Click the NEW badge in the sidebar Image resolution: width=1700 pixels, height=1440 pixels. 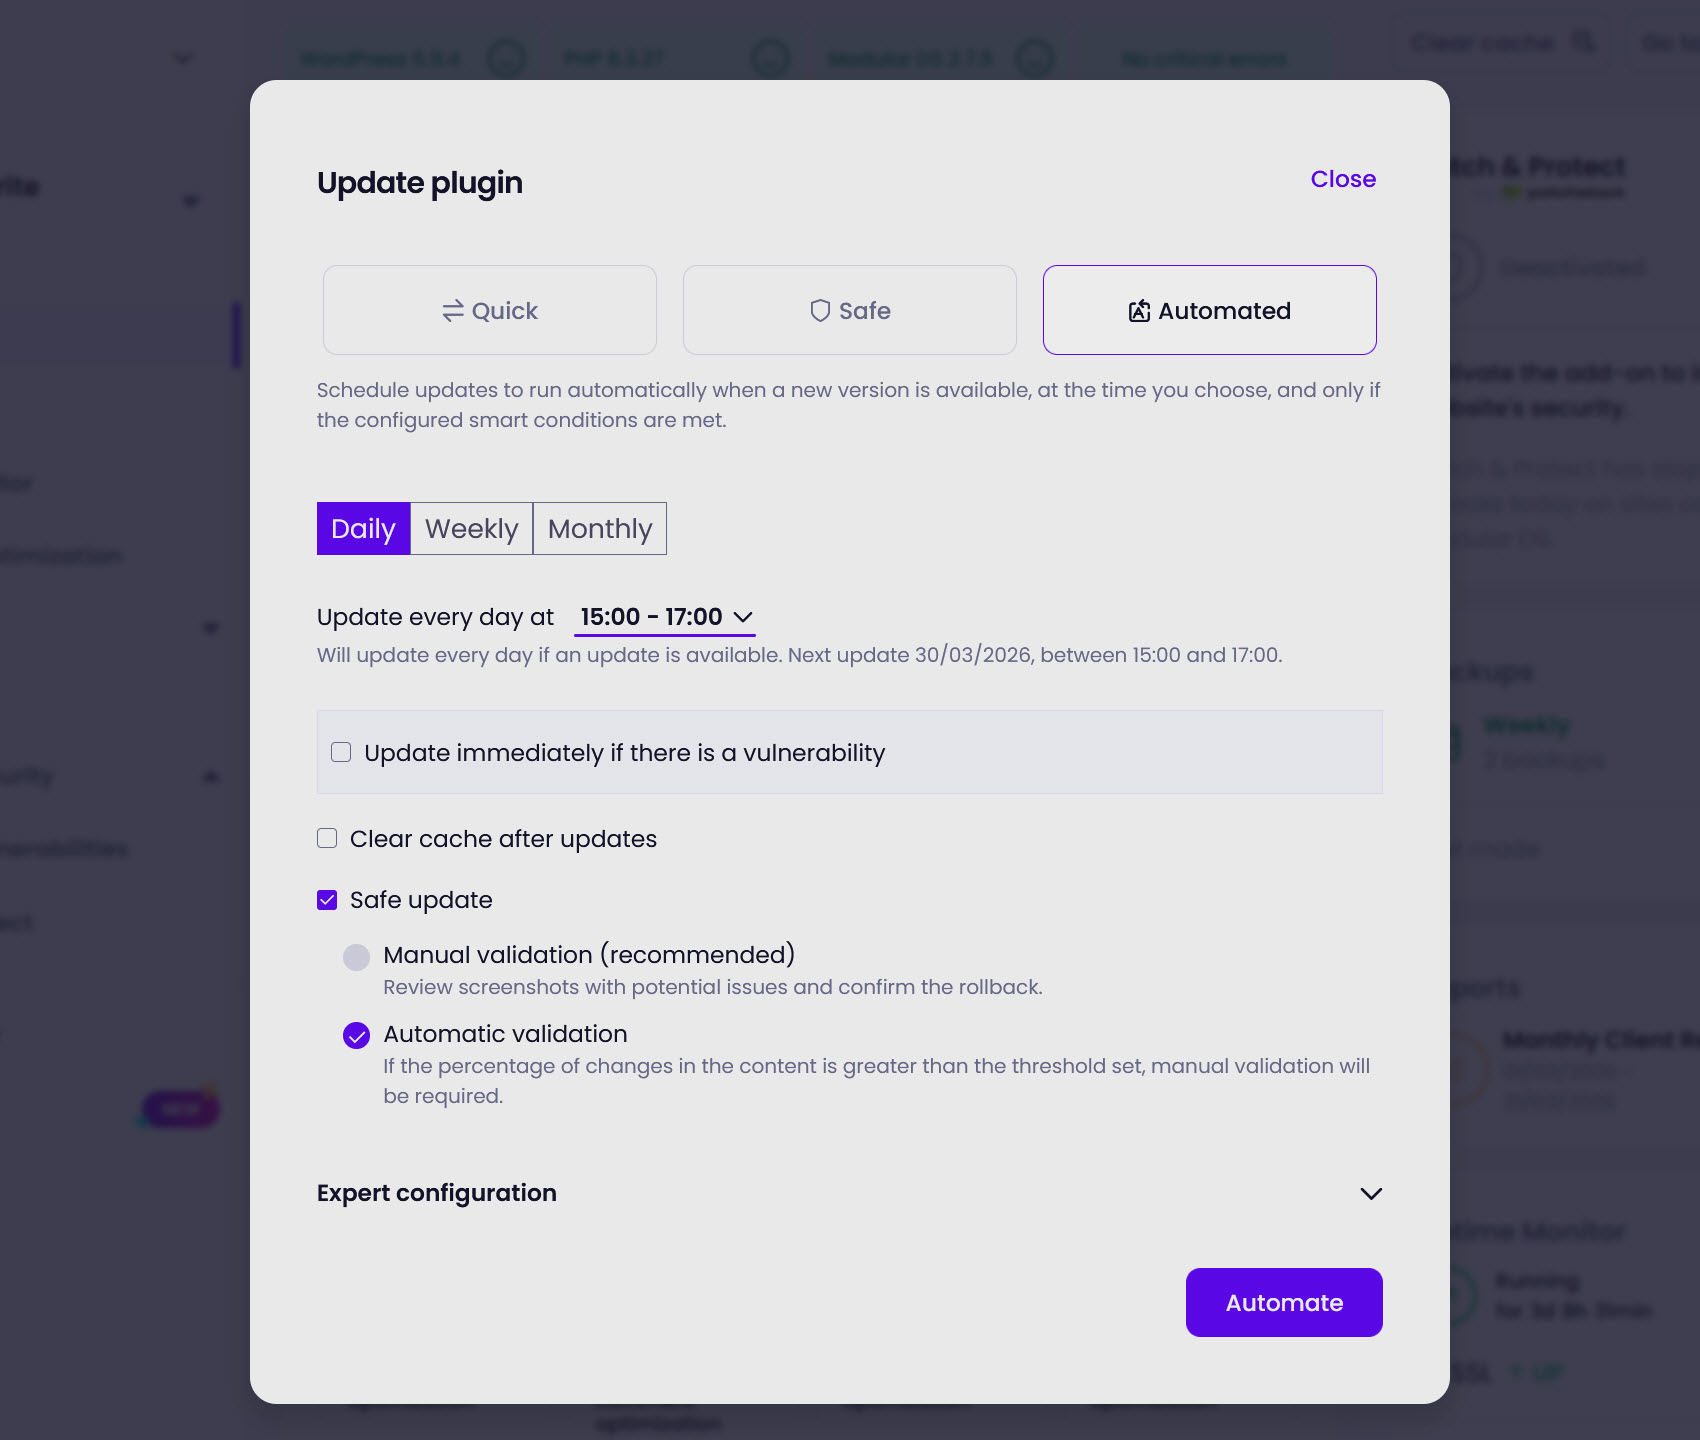(x=180, y=1108)
